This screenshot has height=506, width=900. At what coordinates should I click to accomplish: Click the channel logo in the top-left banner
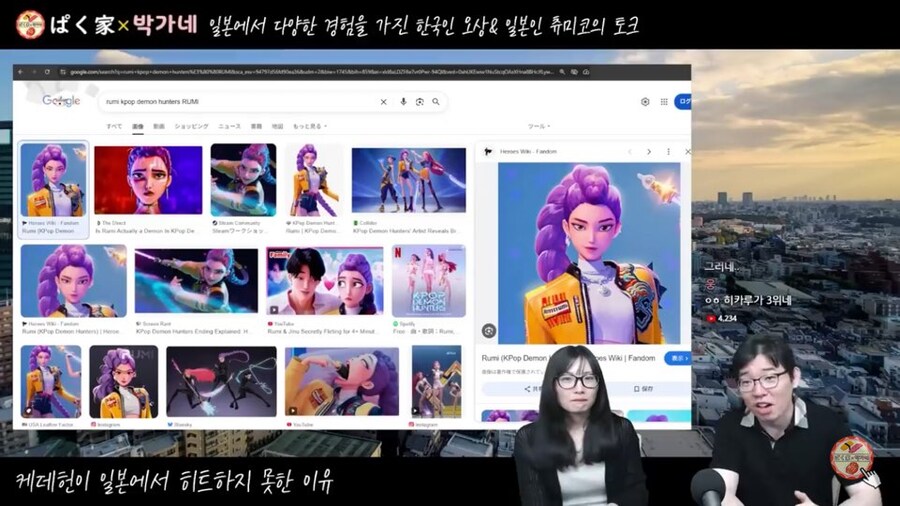[x=30, y=24]
